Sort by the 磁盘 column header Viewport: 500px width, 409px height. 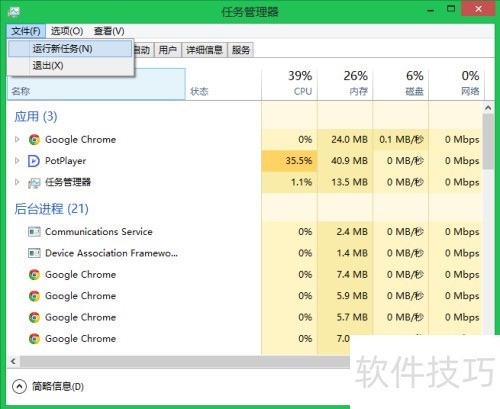[x=401, y=84]
